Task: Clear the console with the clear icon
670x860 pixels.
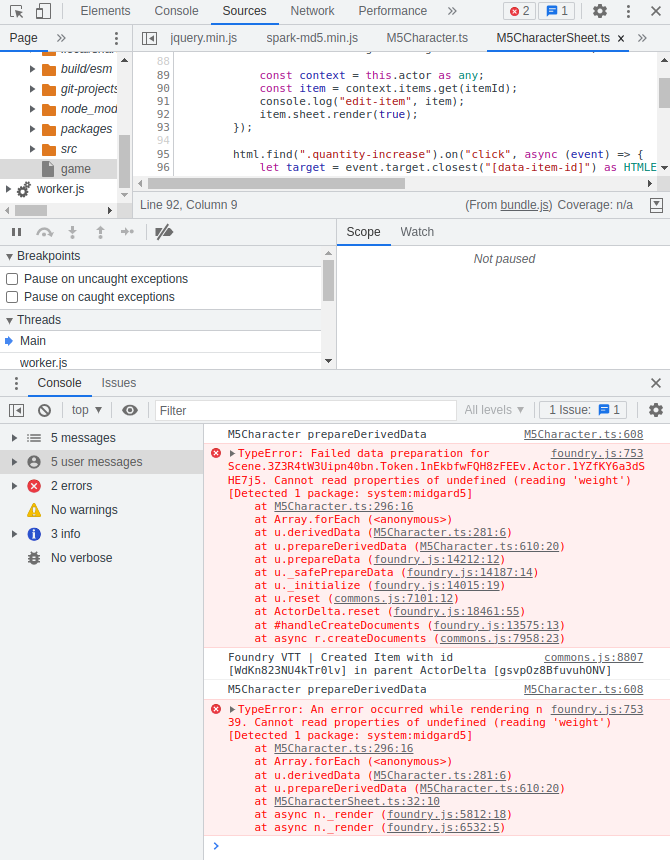Action: click(x=44, y=410)
